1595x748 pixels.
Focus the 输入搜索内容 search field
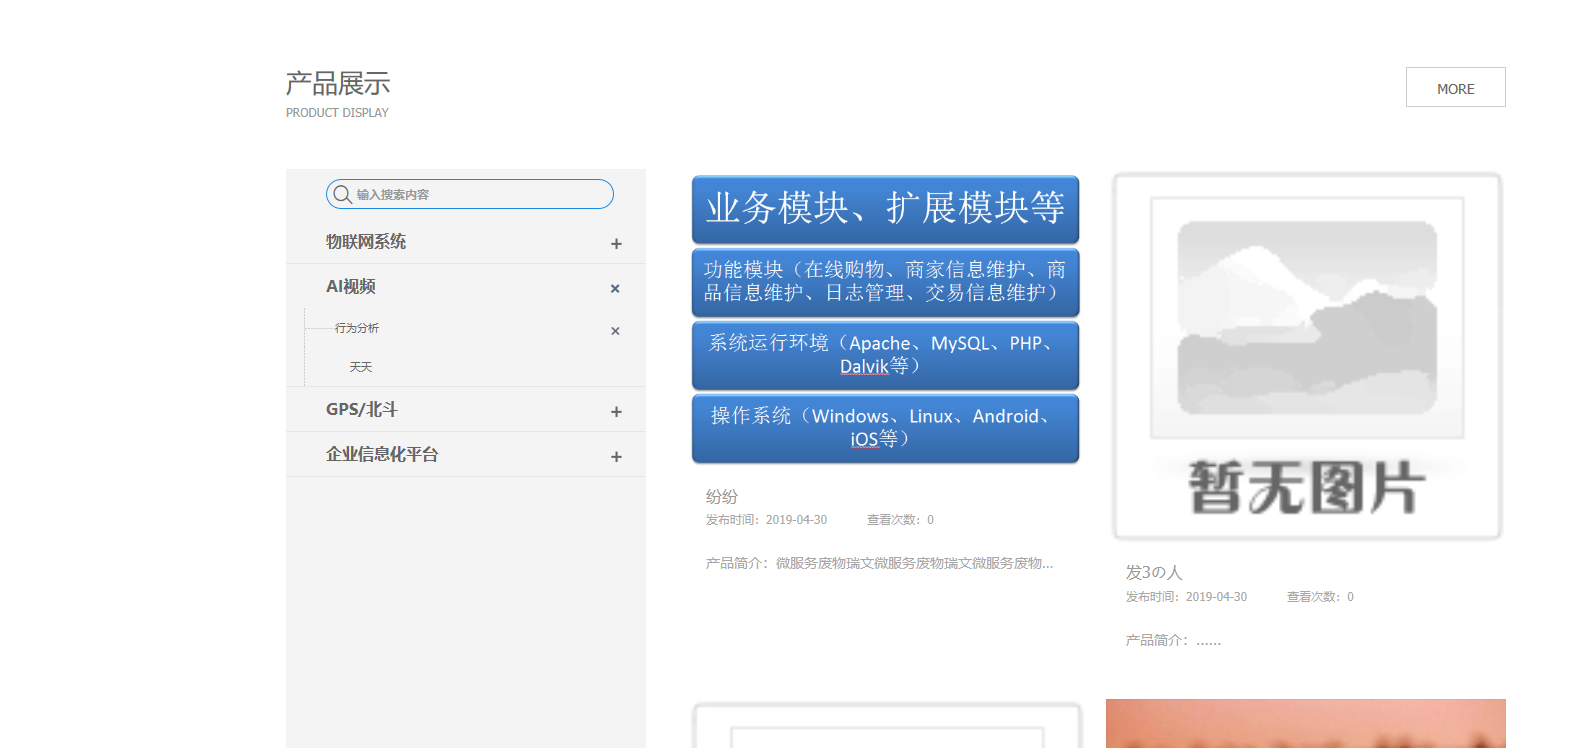470,194
